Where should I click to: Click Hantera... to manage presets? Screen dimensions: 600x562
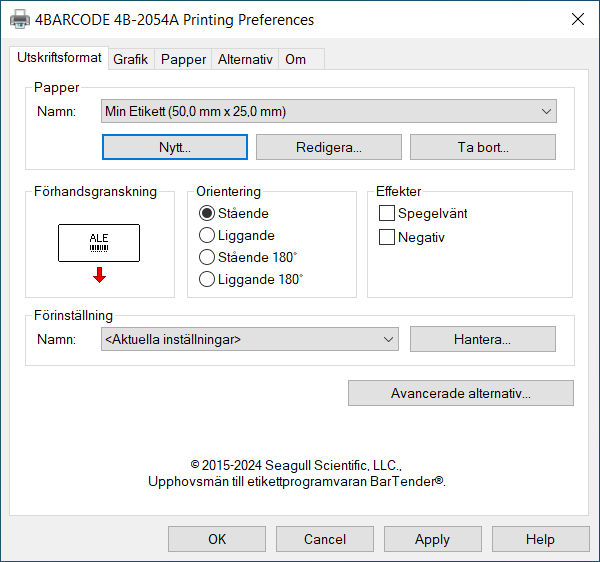pos(482,340)
